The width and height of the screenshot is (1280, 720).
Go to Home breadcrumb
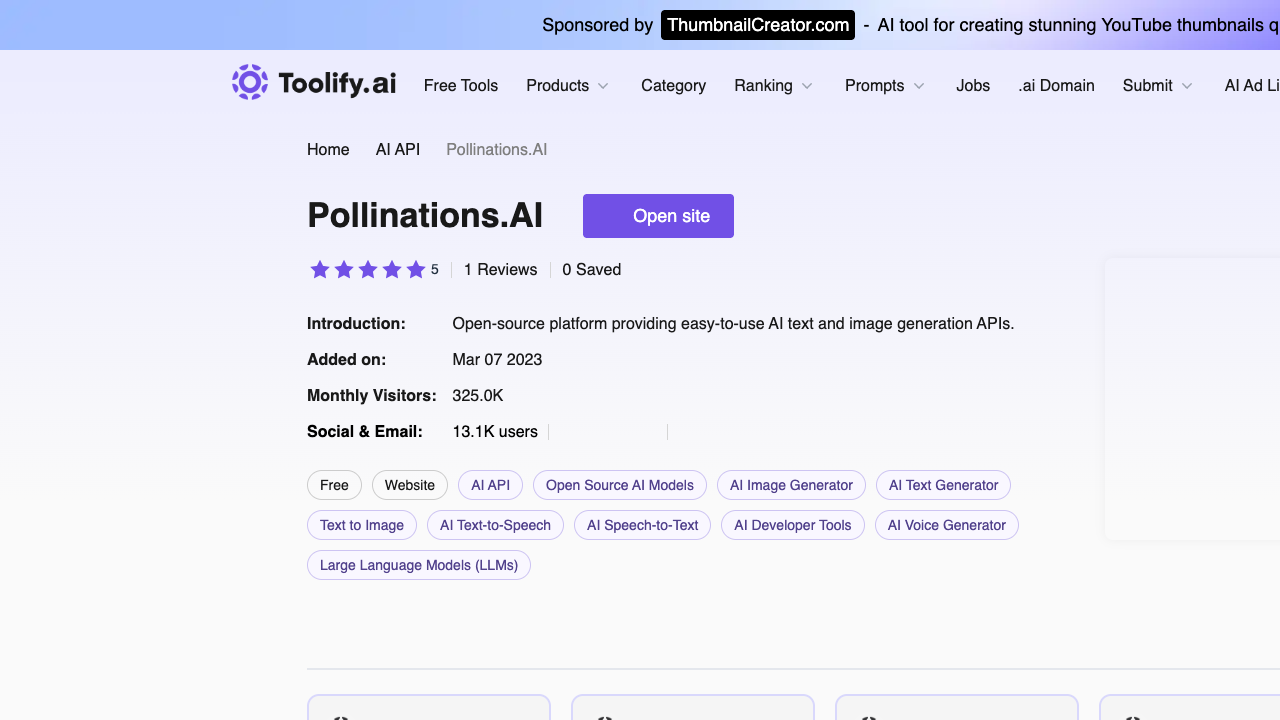328,150
